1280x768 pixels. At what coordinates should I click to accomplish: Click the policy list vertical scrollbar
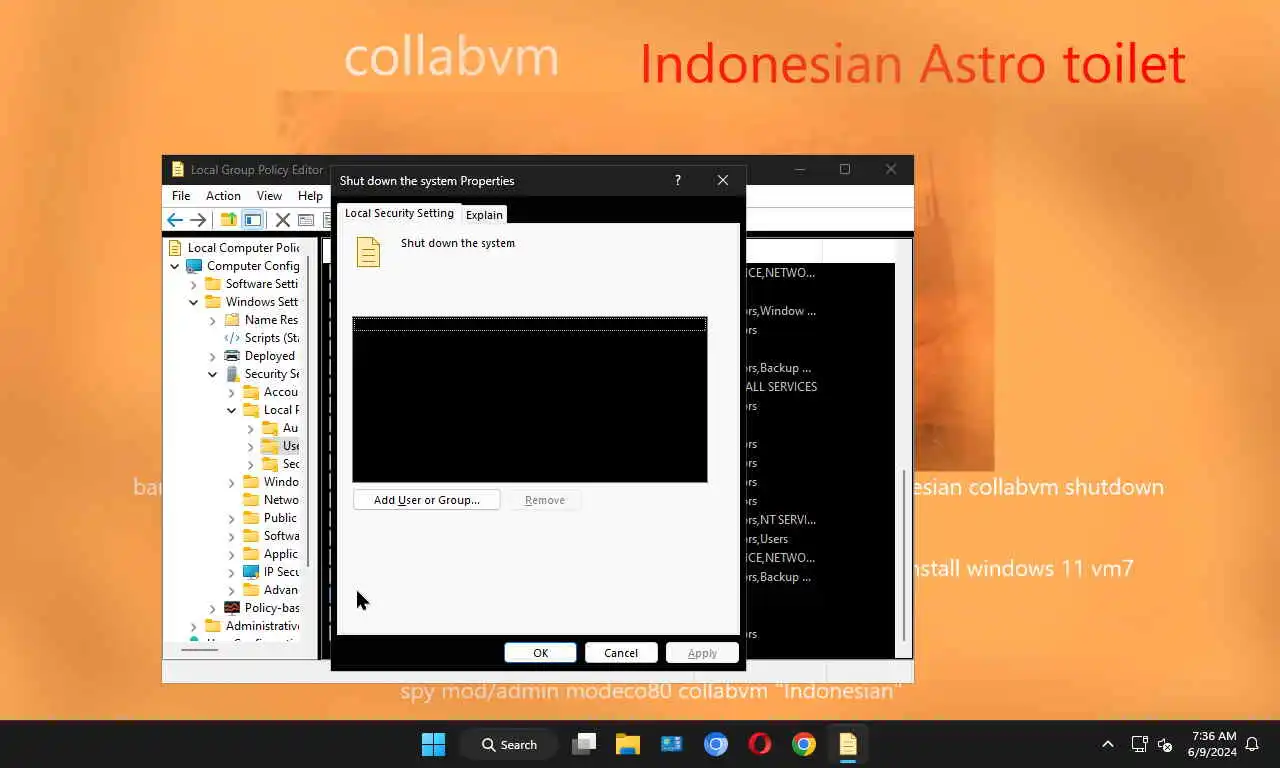tap(904, 555)
